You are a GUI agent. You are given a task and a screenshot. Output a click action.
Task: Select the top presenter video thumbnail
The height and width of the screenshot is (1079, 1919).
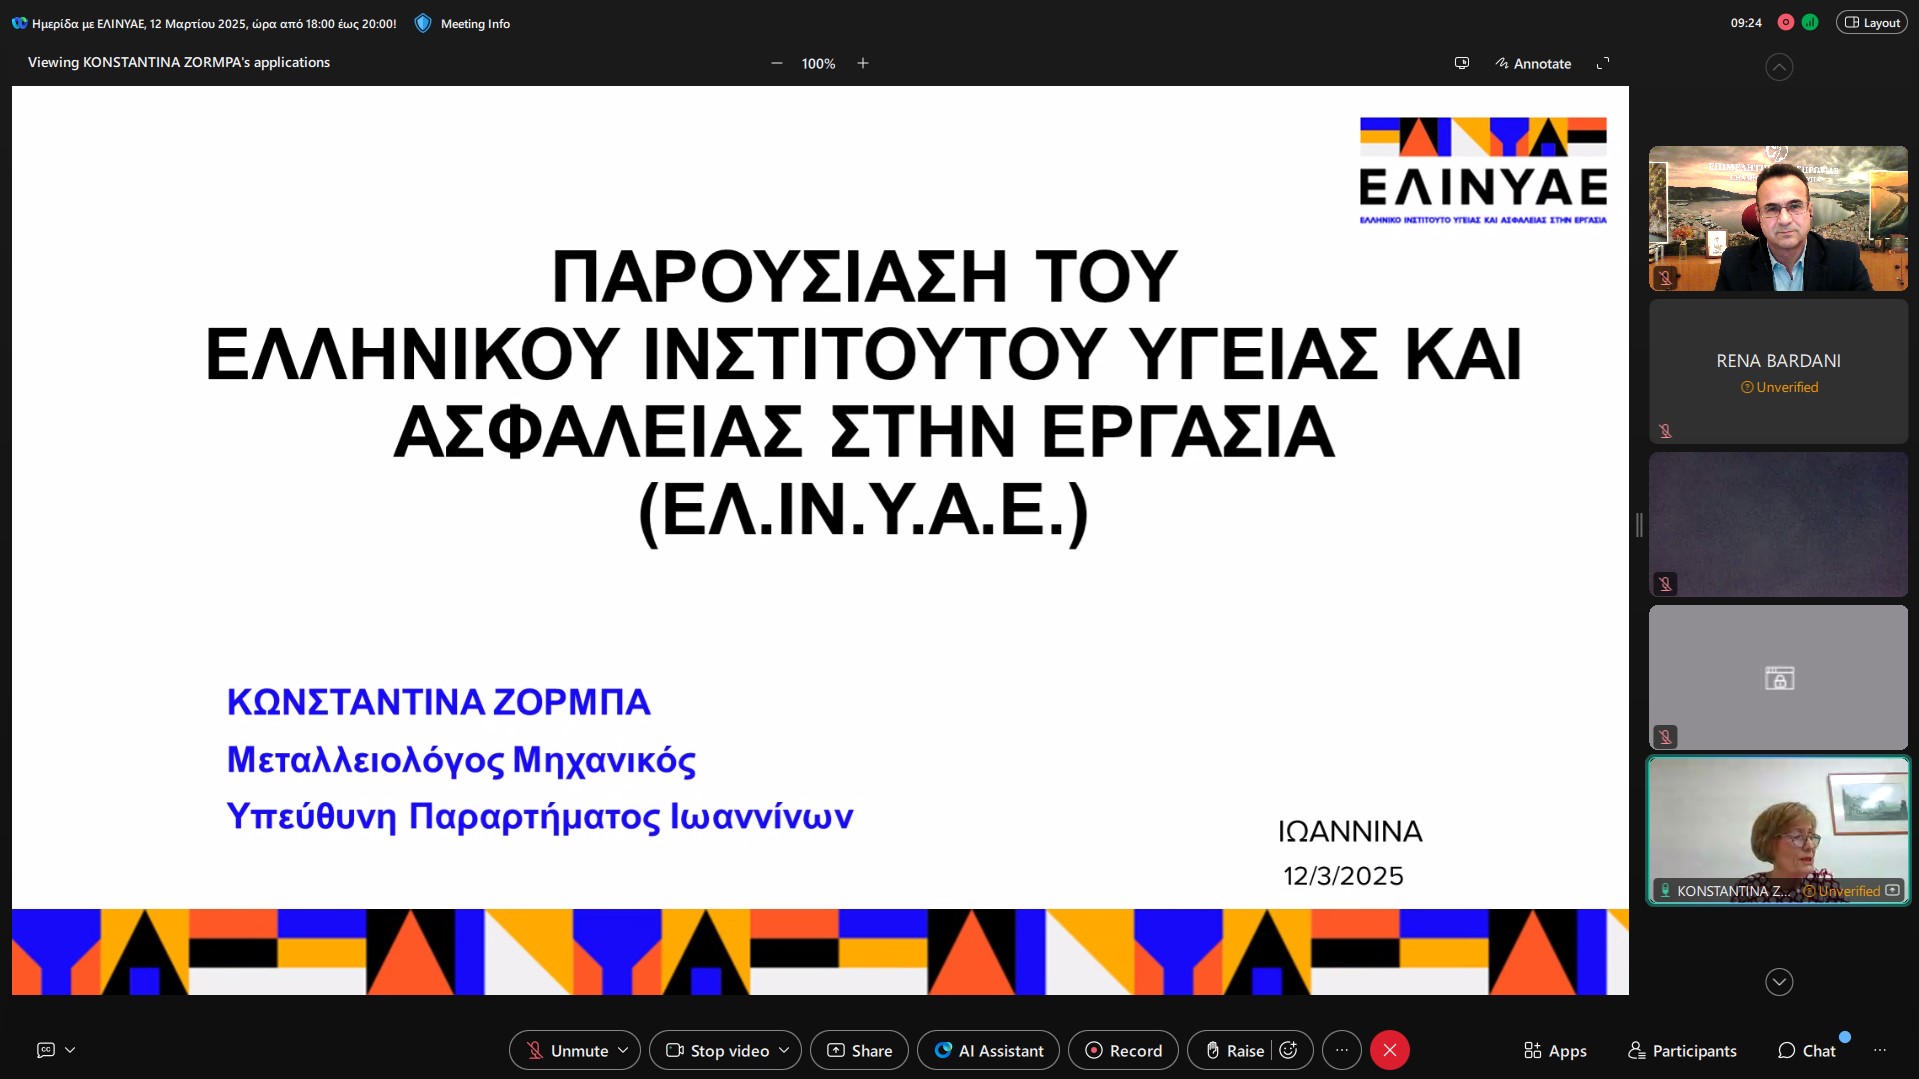tap(1778, 218)
